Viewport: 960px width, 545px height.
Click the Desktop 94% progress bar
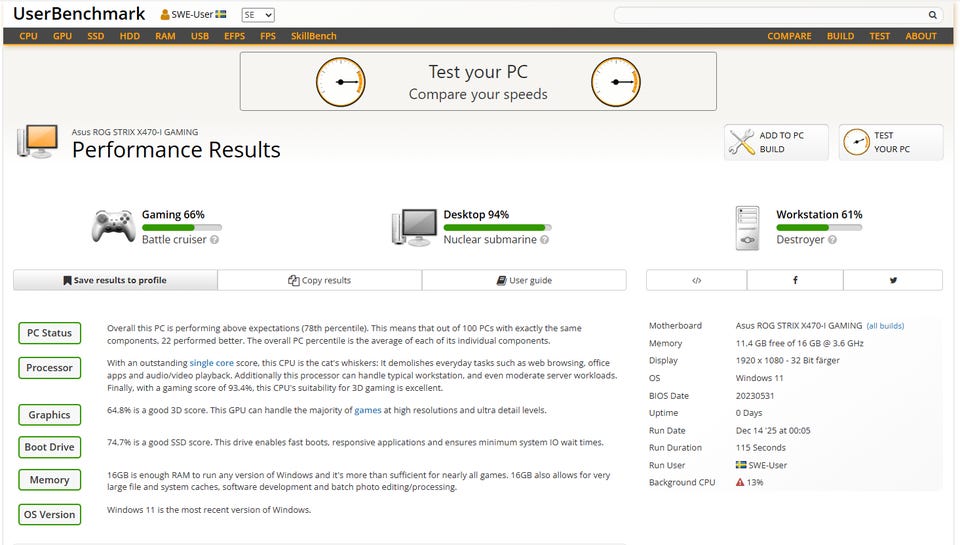[x=497, y=228]
